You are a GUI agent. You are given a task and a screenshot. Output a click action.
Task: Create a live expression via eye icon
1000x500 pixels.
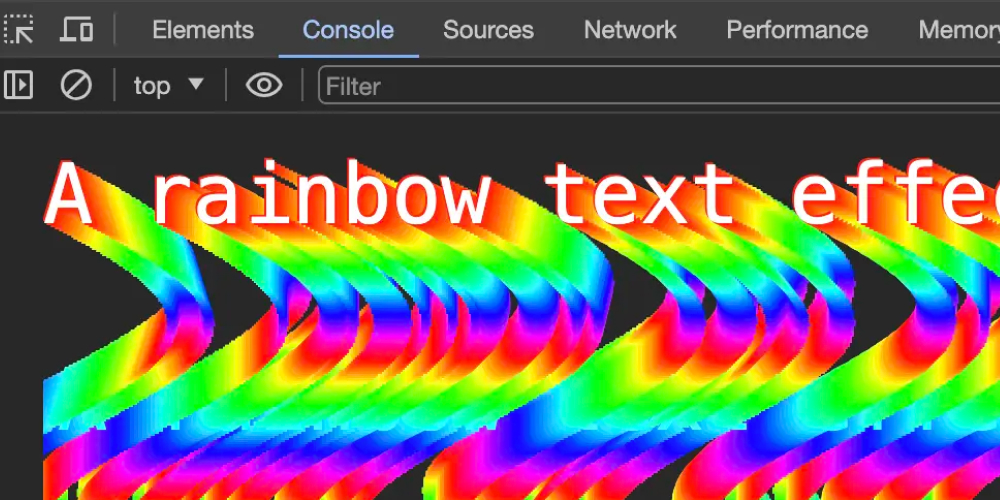coord(264,86)
